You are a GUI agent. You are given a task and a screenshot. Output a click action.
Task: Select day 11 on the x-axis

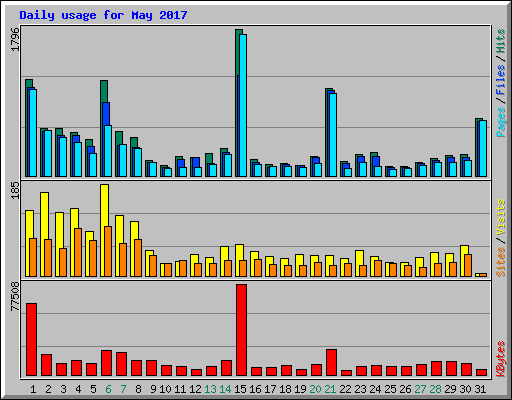(180, 389)
